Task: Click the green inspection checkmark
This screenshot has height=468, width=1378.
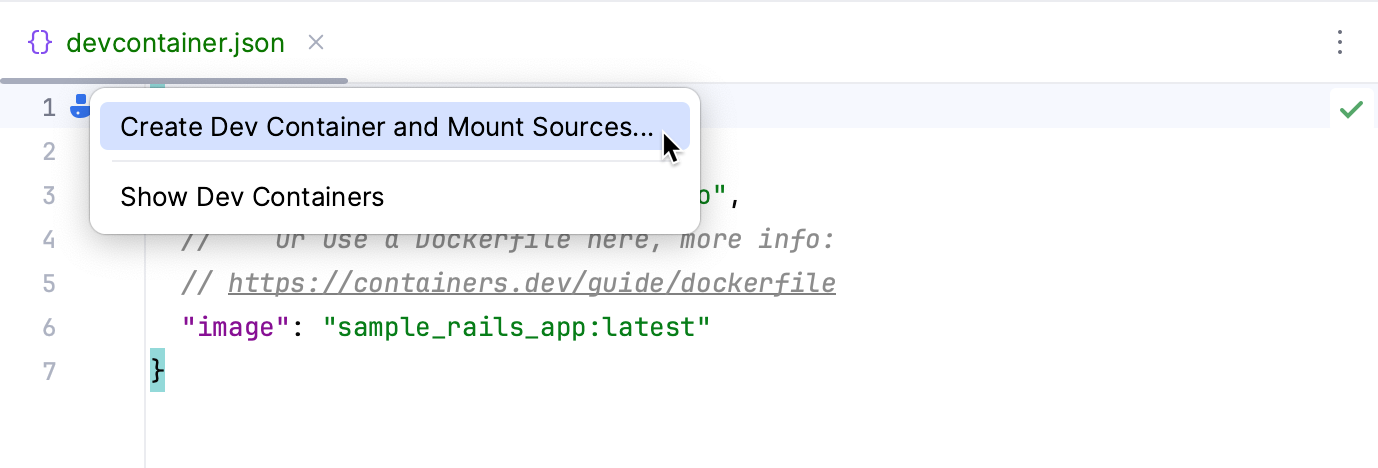Action: (x=1351, y=109)
